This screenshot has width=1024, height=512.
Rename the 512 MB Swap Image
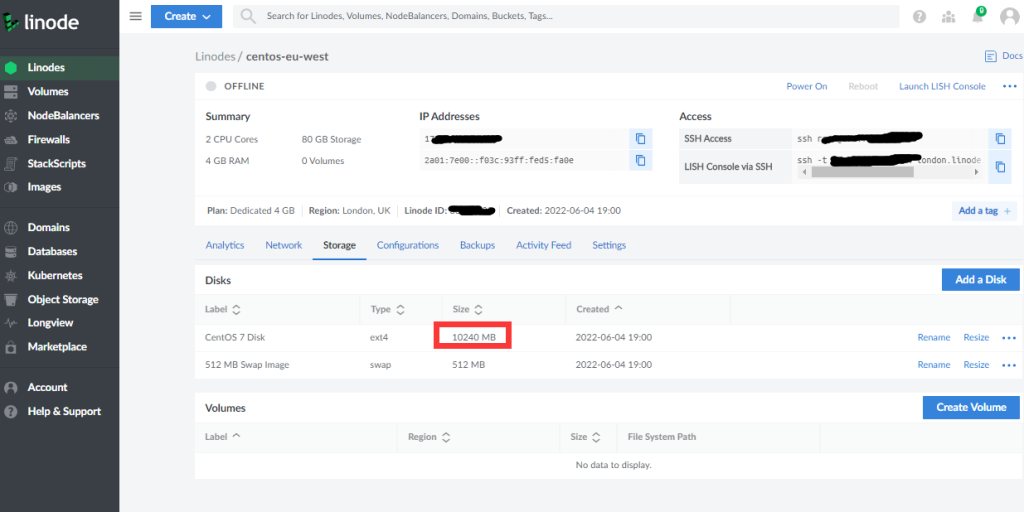tap(933, 364)
